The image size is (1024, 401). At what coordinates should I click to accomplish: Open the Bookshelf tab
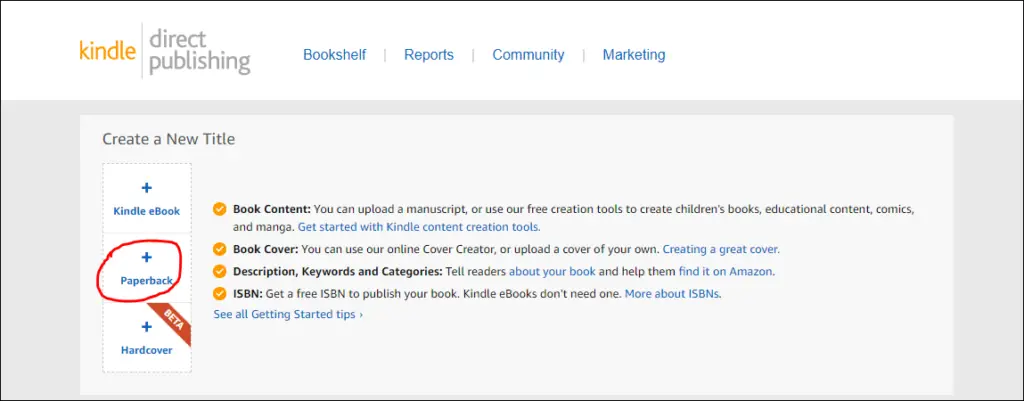[334, 55]
